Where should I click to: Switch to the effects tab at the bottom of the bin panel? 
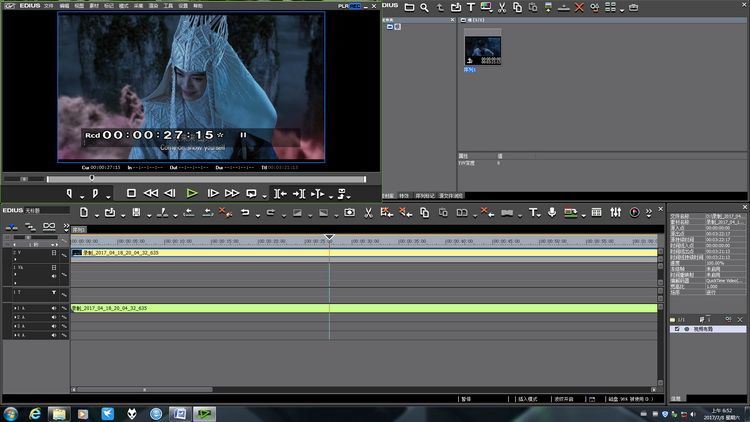point(404,196)
